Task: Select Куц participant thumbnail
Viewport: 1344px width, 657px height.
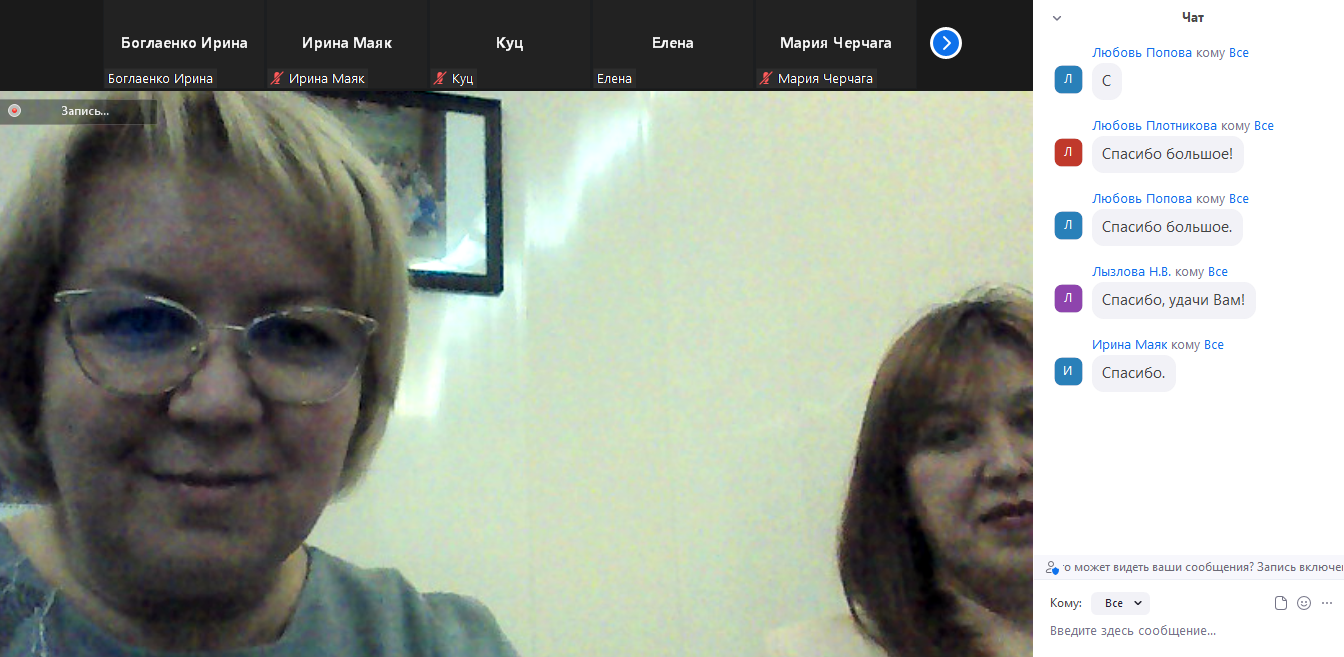Action: 510,45
